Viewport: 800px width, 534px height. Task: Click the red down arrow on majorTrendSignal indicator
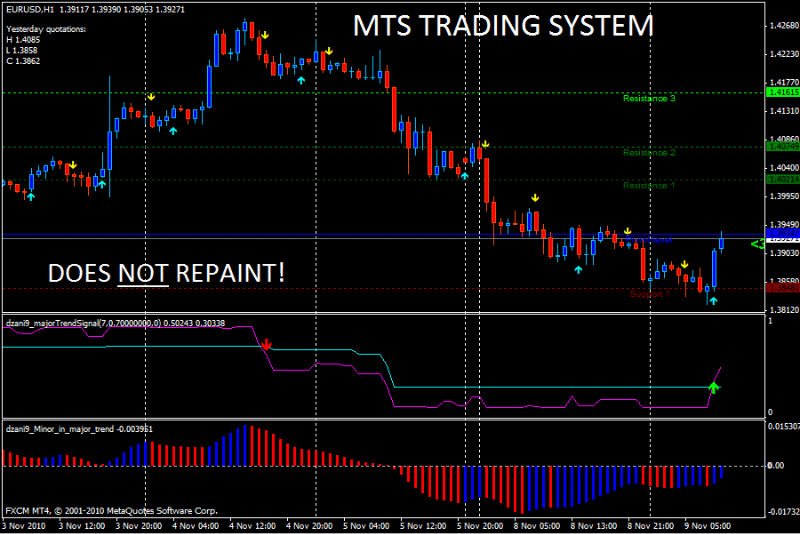266,345
